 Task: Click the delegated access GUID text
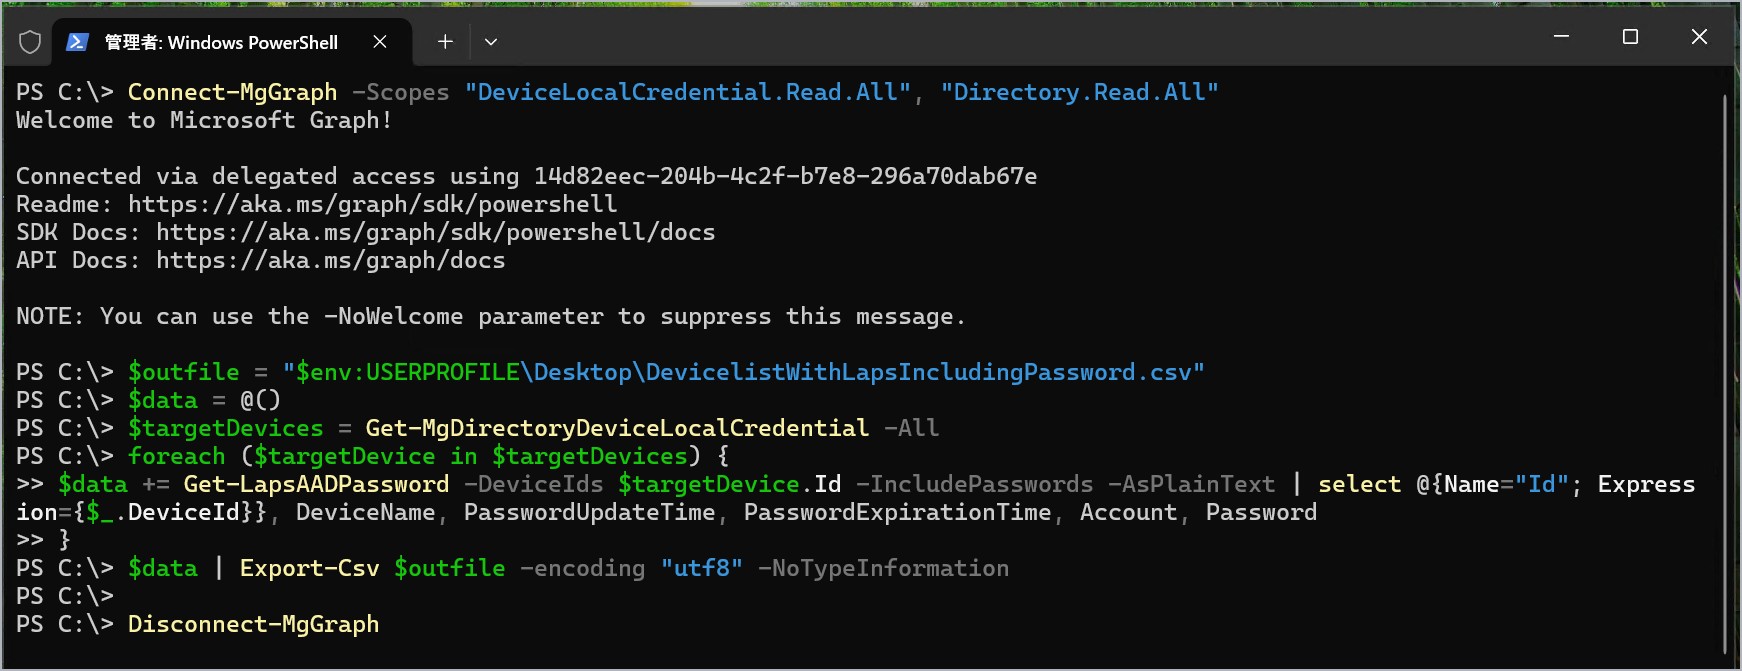tap(785, 176)
